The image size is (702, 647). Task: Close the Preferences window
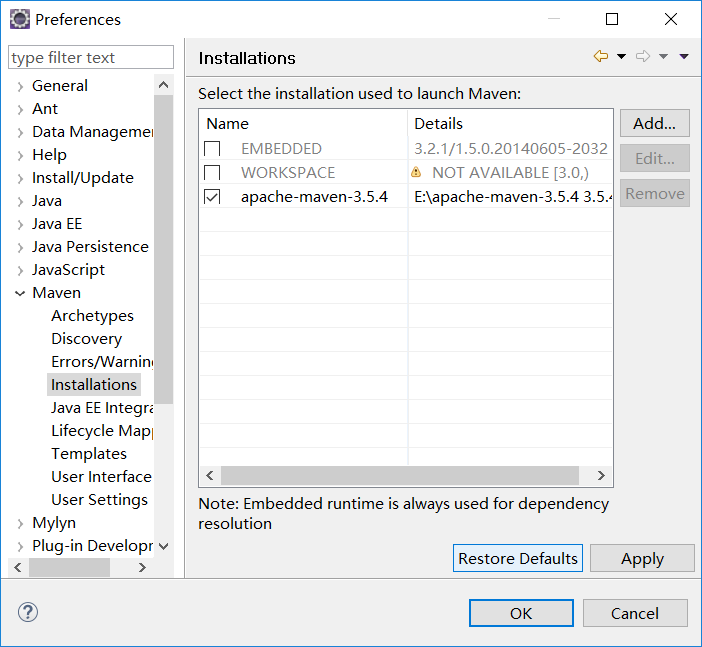671,19
